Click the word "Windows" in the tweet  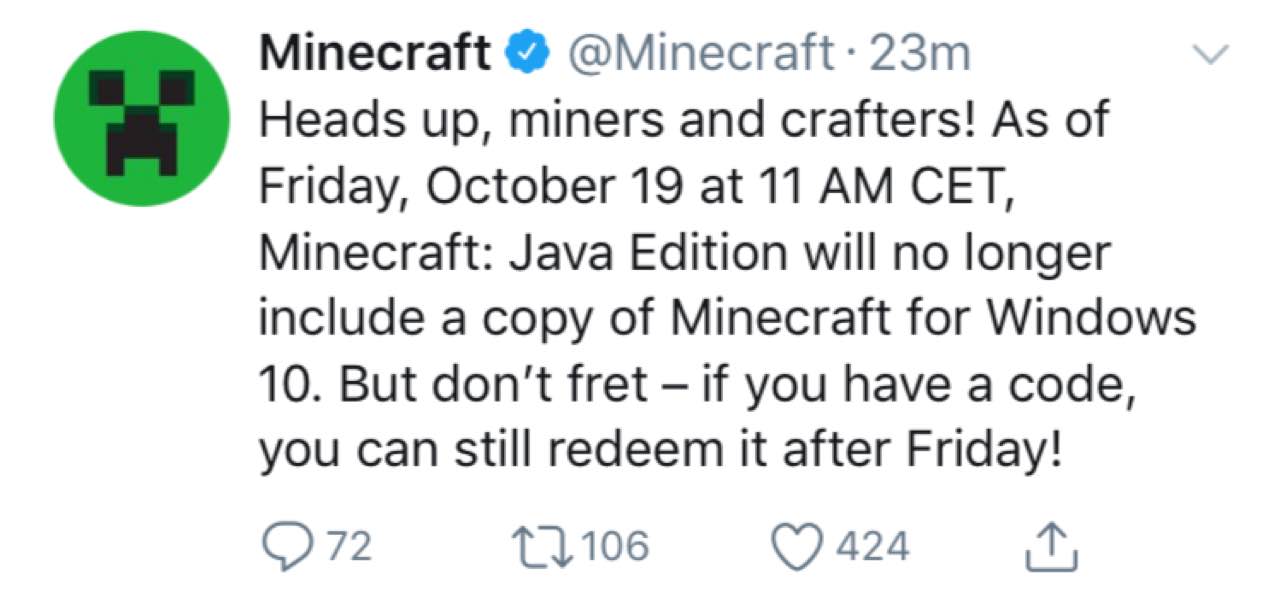(1094, 318)
